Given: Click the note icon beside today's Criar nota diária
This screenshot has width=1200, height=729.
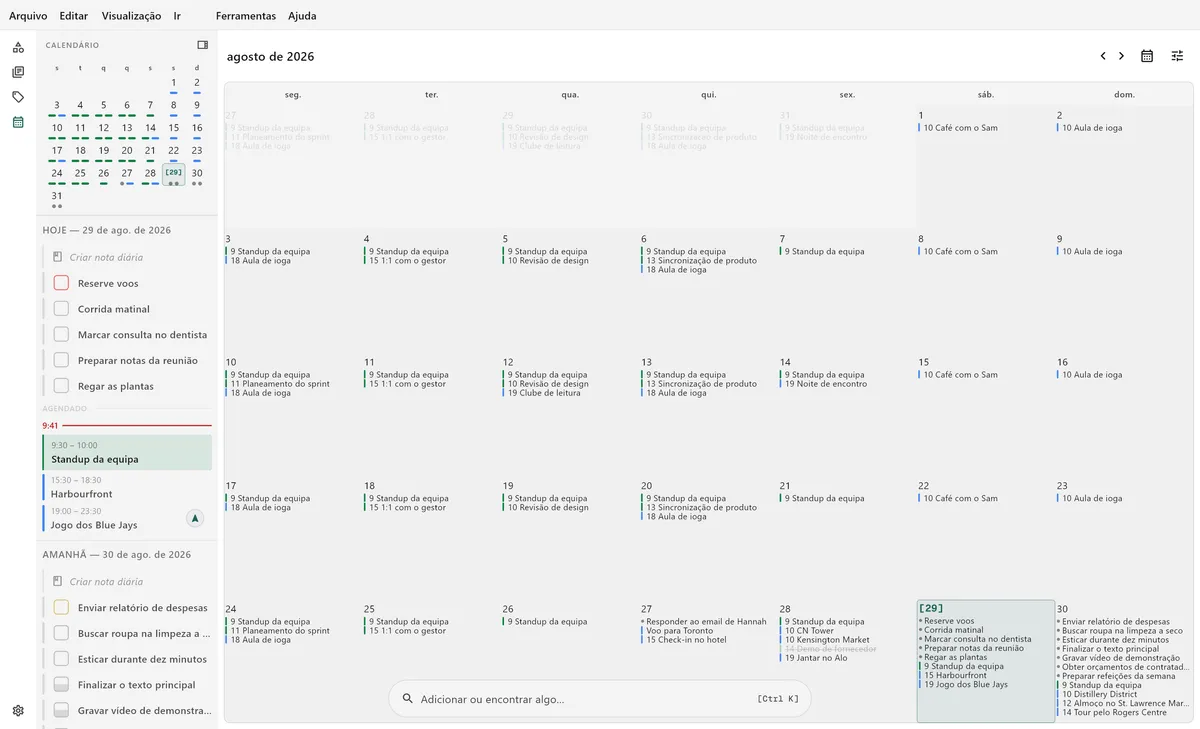Looking at the screenshot, I should (x=58, y=257).
